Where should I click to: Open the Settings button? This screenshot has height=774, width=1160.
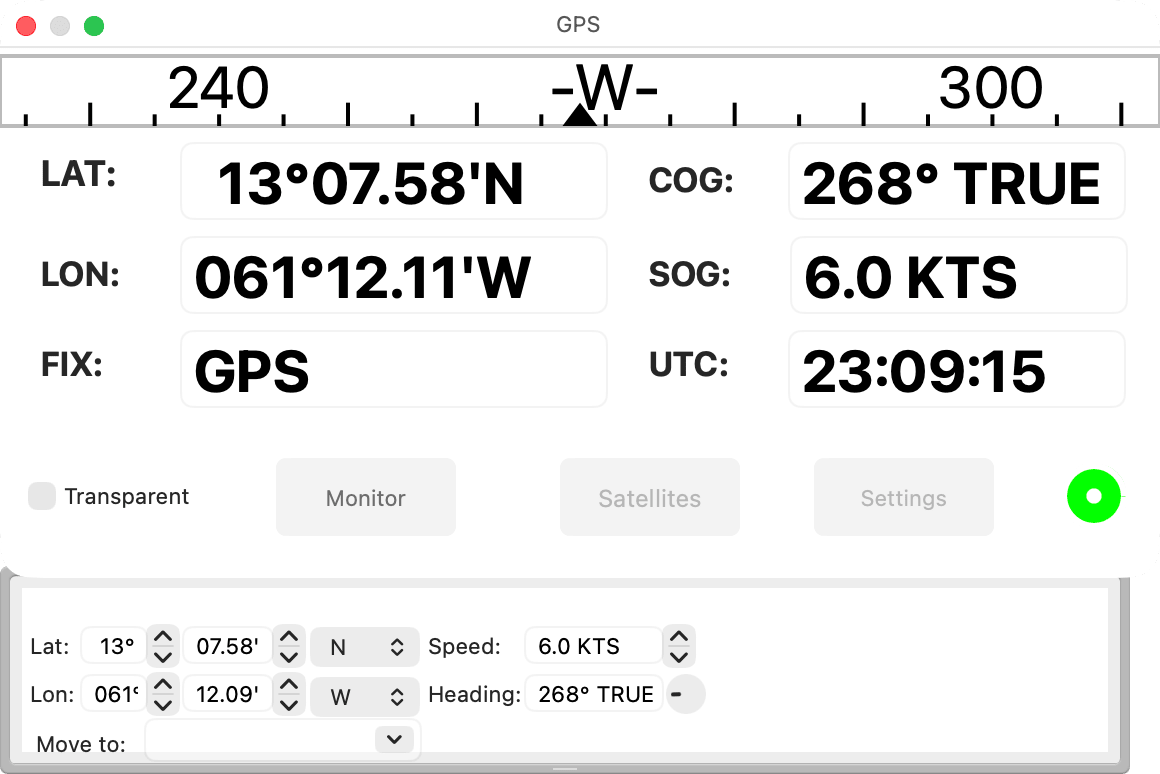point(903,497)
